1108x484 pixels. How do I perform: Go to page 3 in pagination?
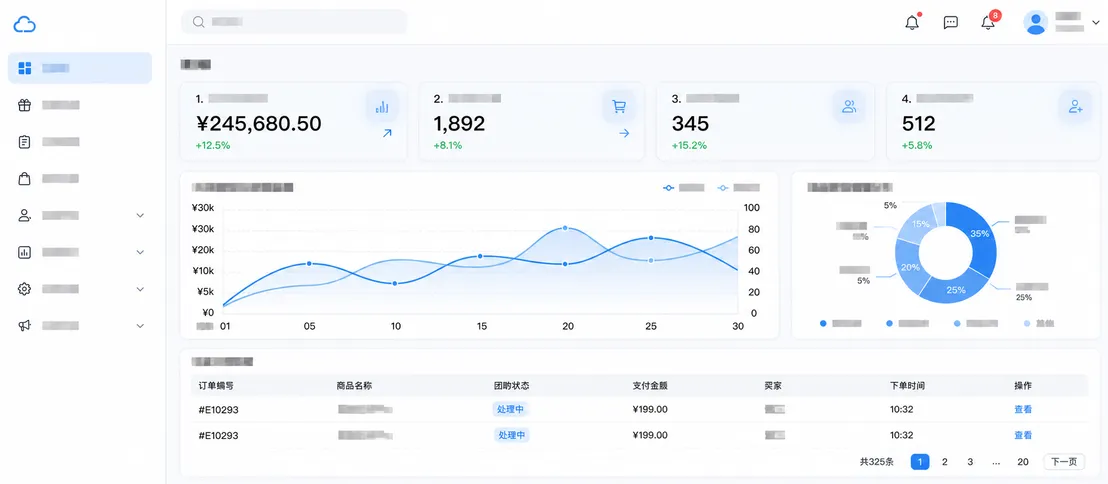click(x=970, y=462)
